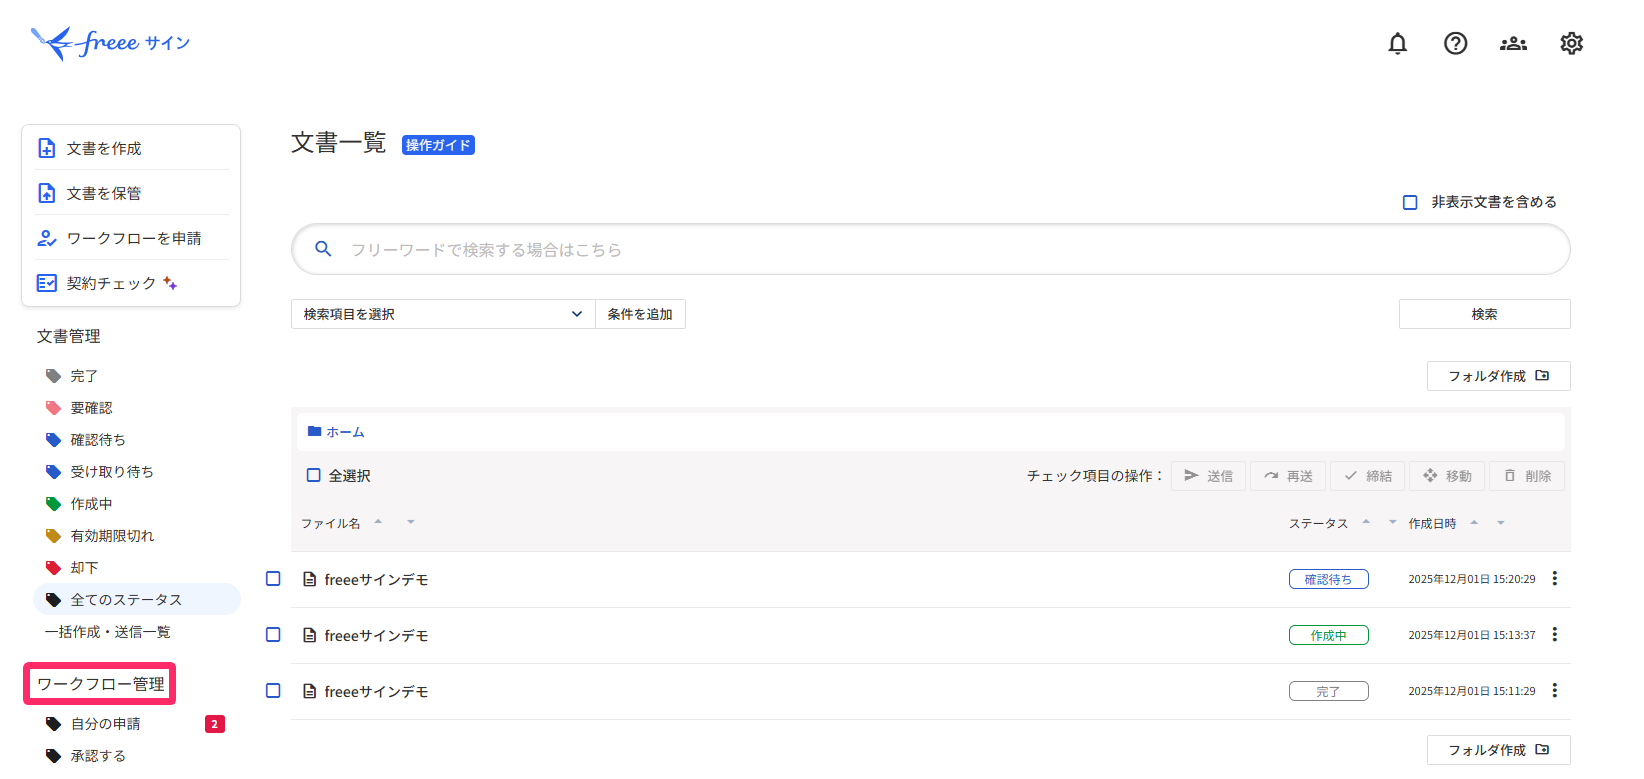Select 全てのステータス in sidebar
1644x779 pixels.
tap(137, 600)
